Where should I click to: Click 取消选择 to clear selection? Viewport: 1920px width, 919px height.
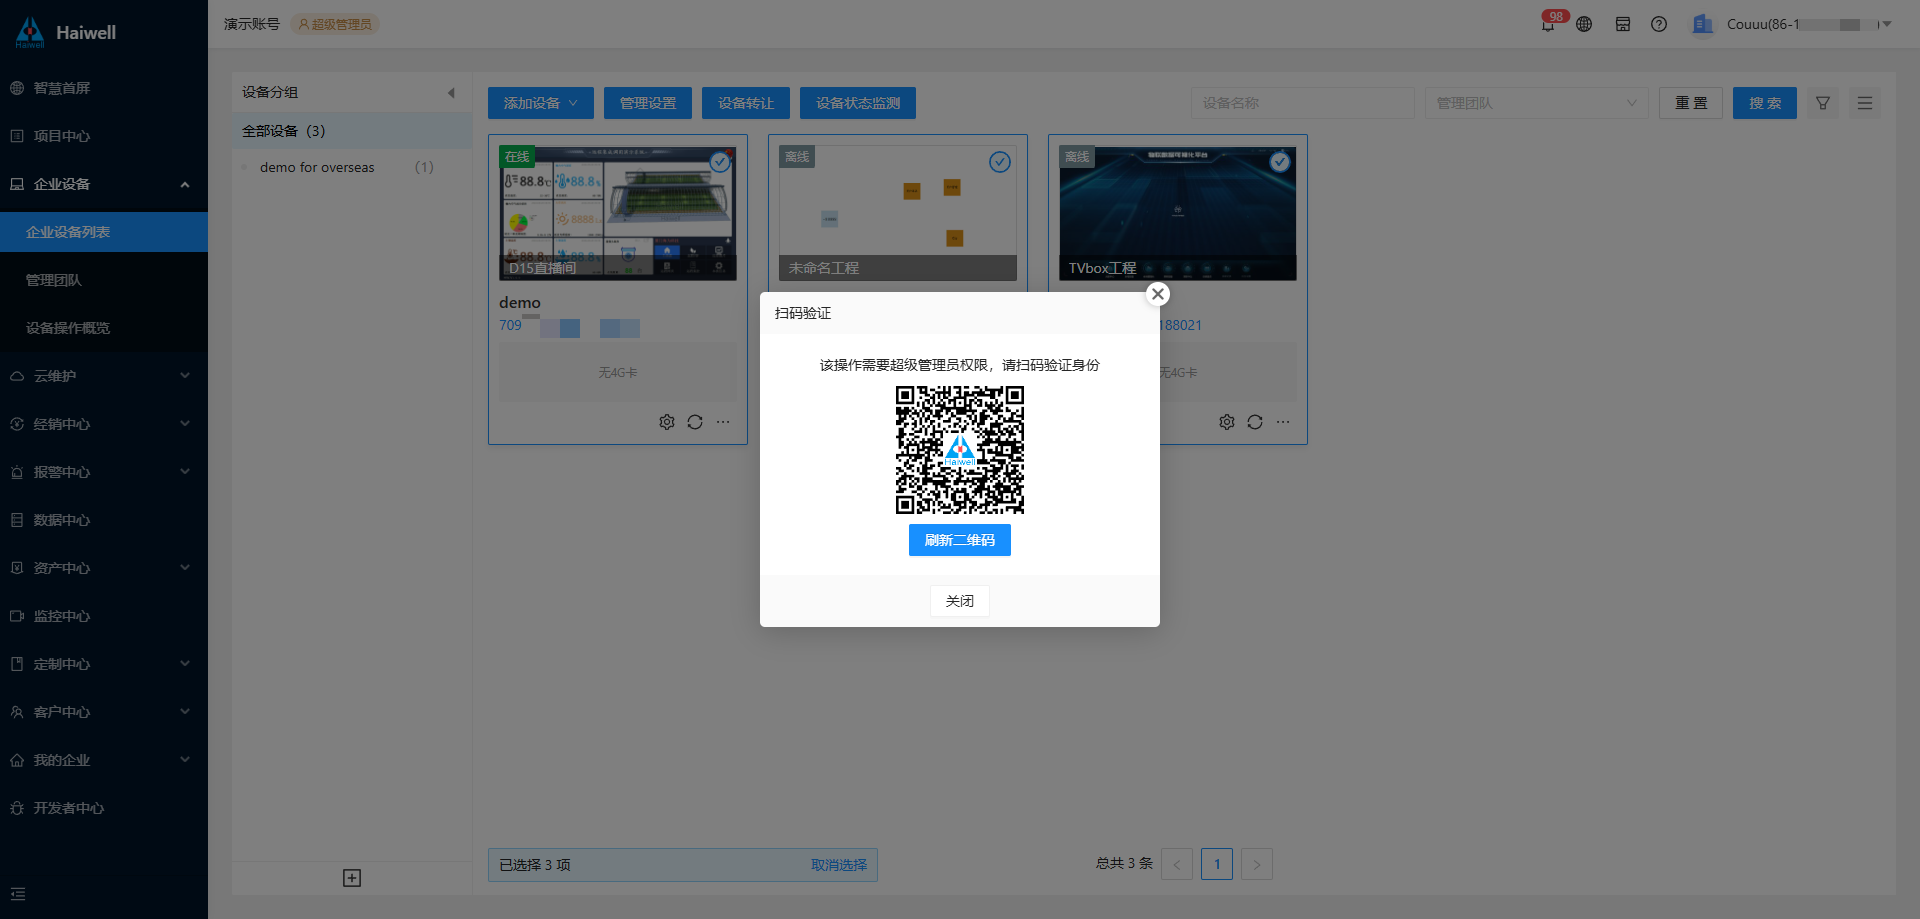click(839, 865)
